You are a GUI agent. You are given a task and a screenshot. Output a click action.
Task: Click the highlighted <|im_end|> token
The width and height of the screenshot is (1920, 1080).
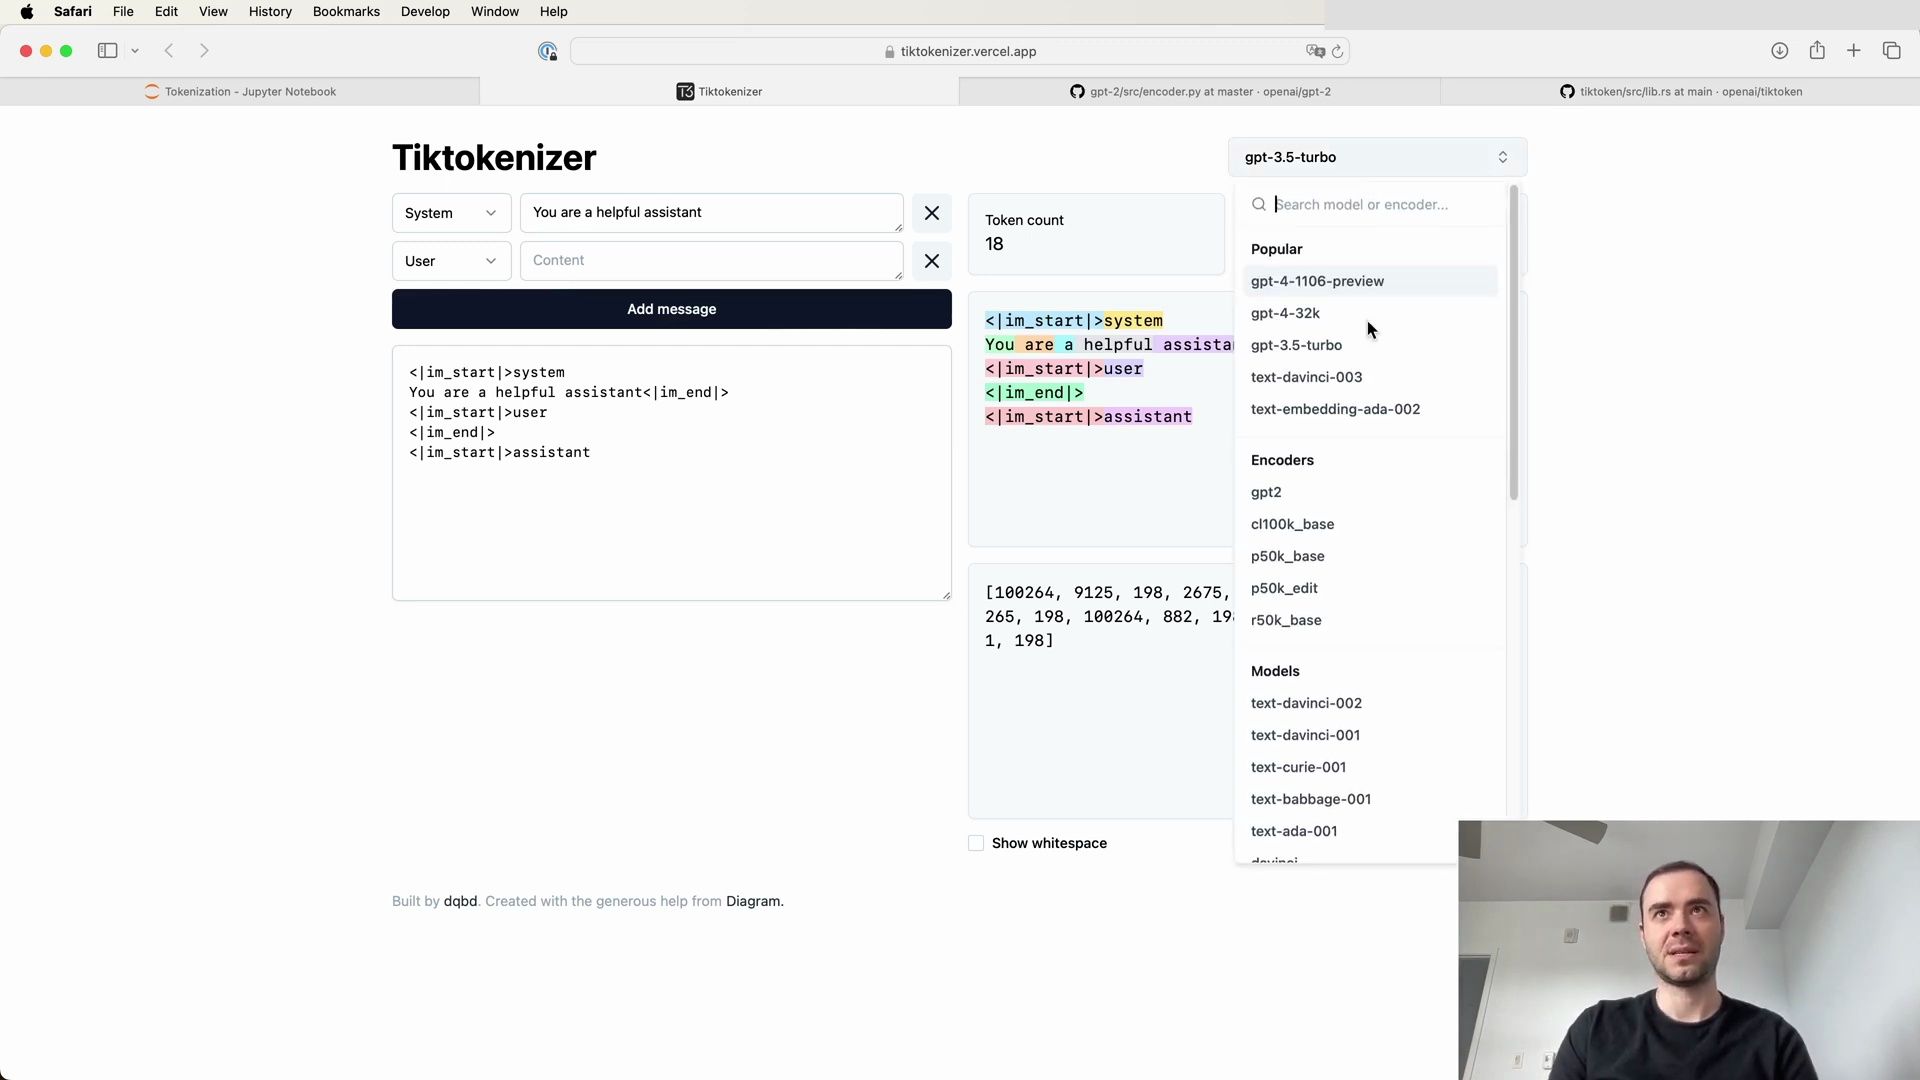[x=1034, y=393]
